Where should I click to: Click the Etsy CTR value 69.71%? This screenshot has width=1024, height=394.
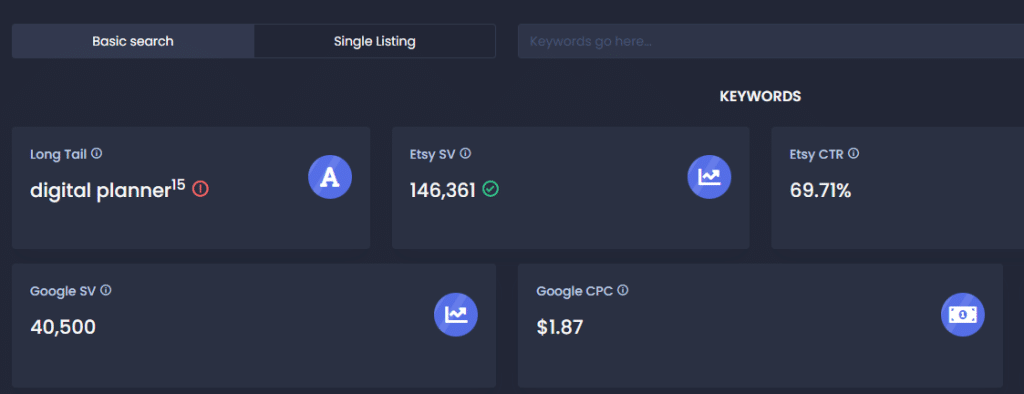click(x=820, y=191)
